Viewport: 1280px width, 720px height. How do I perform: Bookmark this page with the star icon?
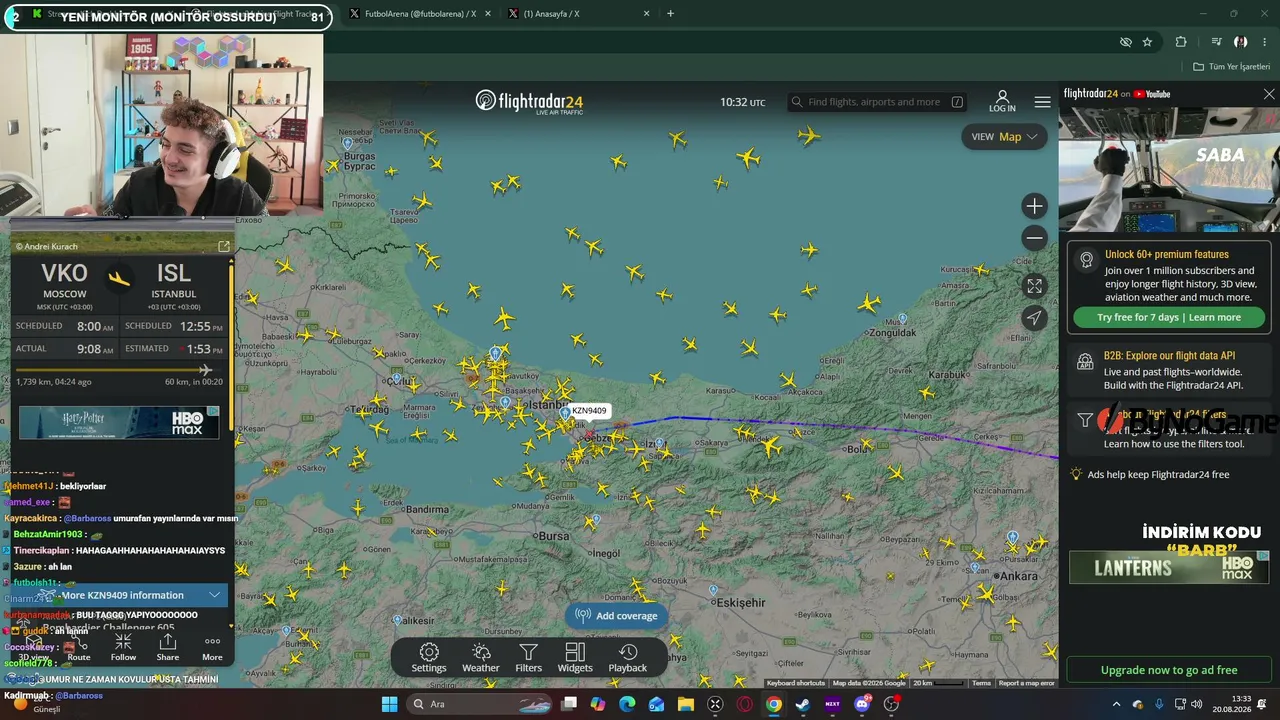1147,42
